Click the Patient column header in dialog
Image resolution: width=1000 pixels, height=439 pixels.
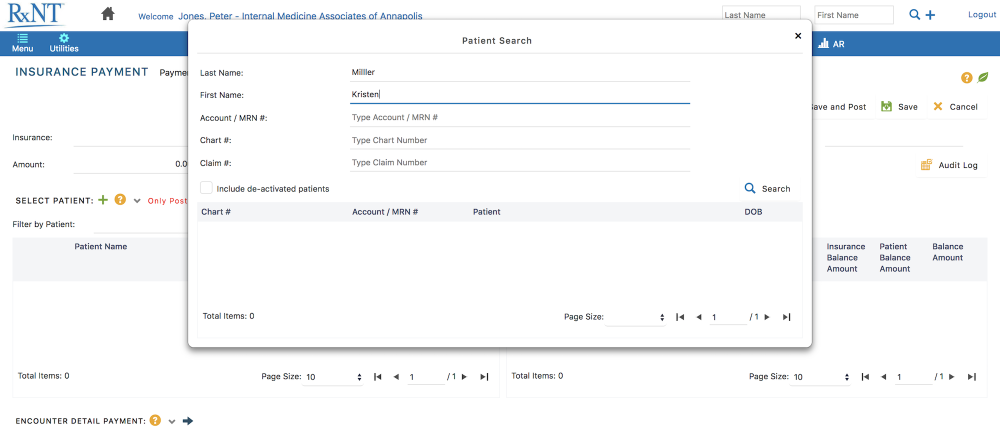tap(487, 211)
